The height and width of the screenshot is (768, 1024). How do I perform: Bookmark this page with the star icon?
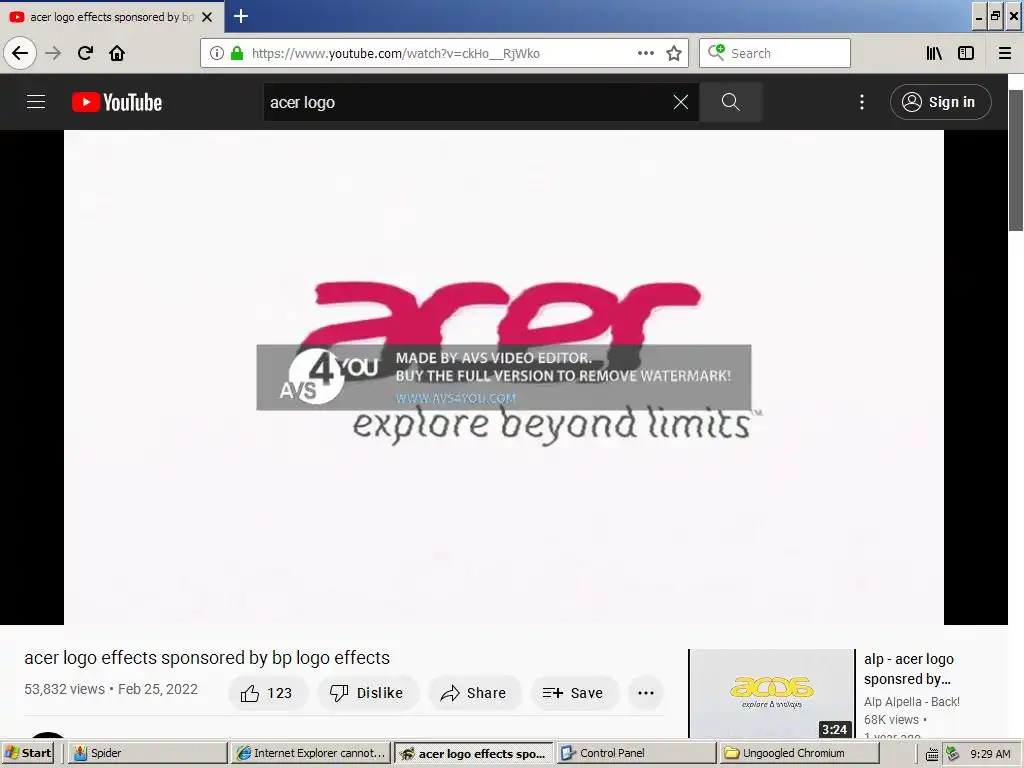674,54
